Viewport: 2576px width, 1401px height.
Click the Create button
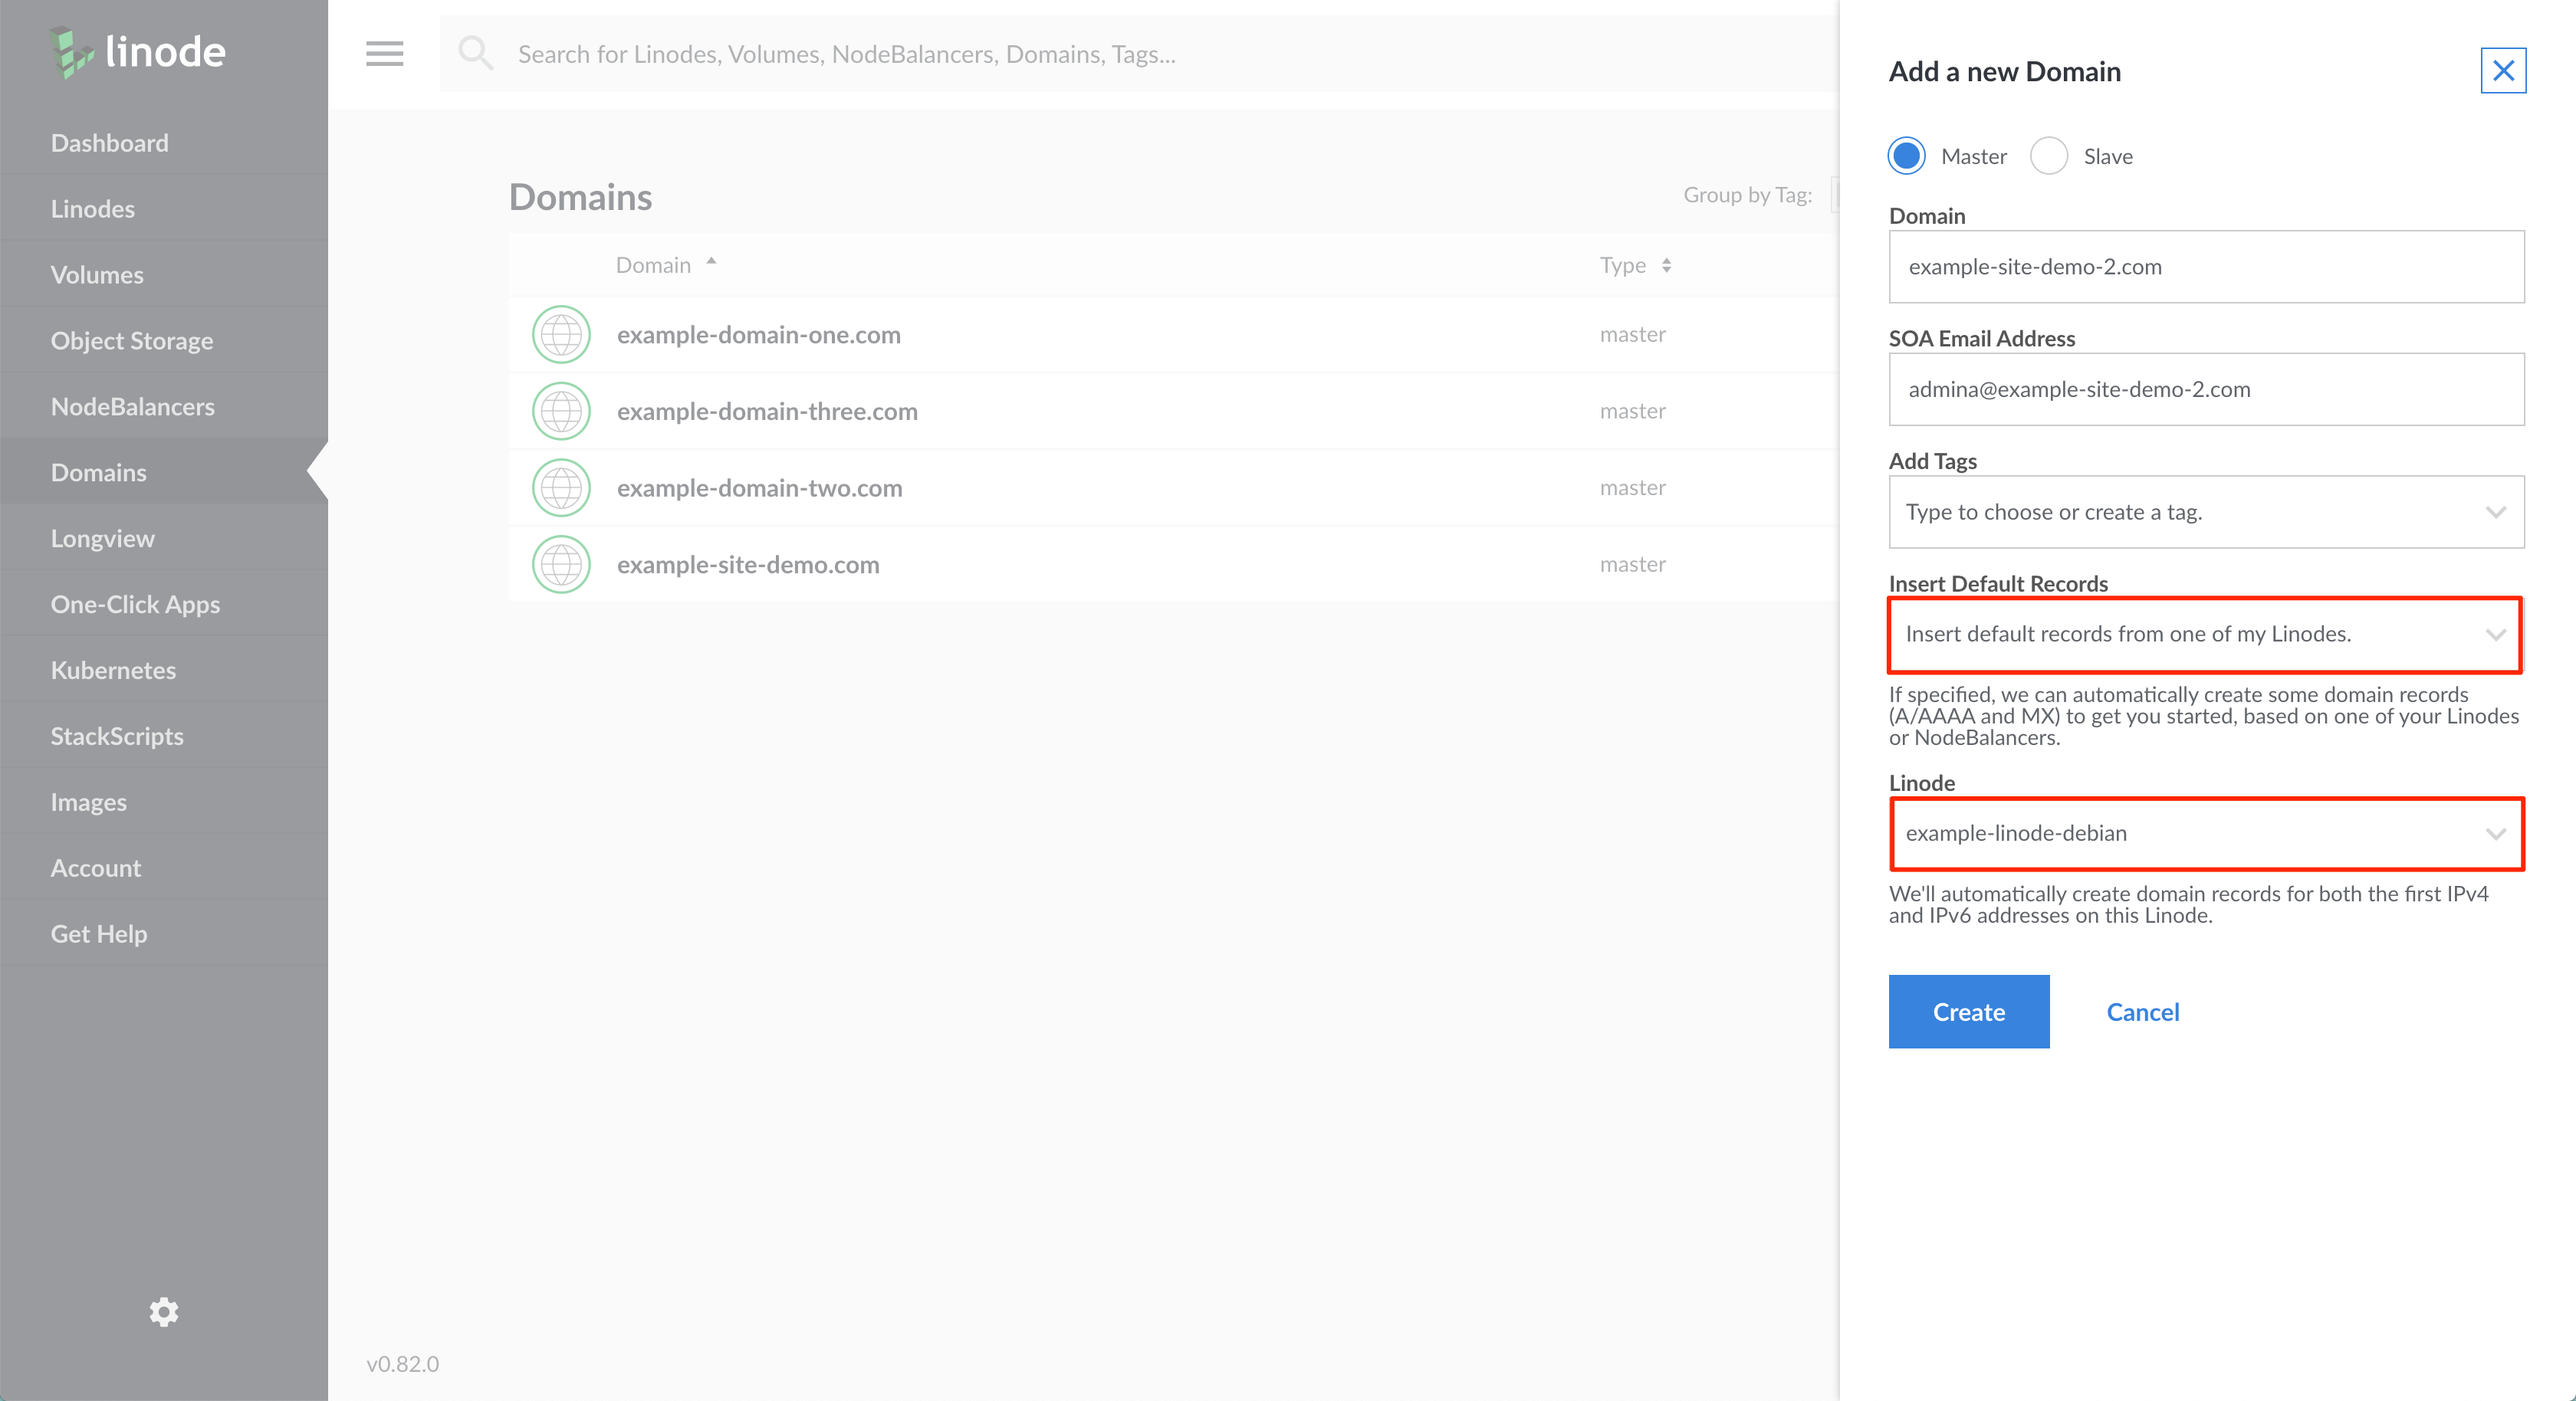pos(1970,1011)
